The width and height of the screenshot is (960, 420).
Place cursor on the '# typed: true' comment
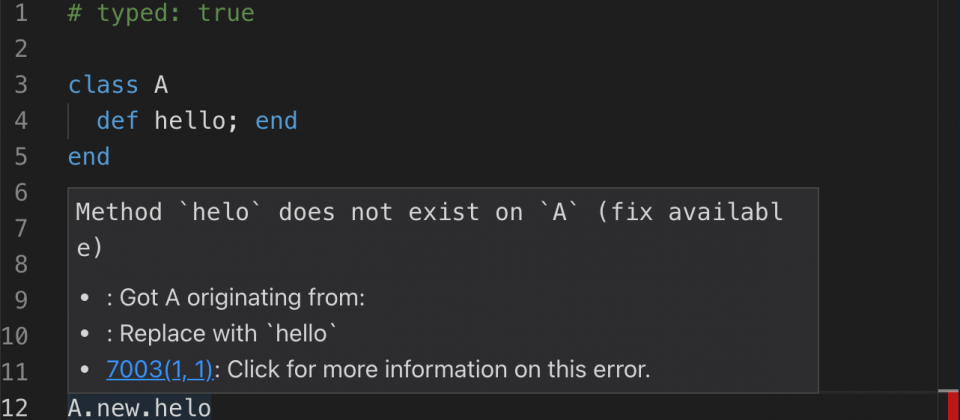click(x=160, y=13)
